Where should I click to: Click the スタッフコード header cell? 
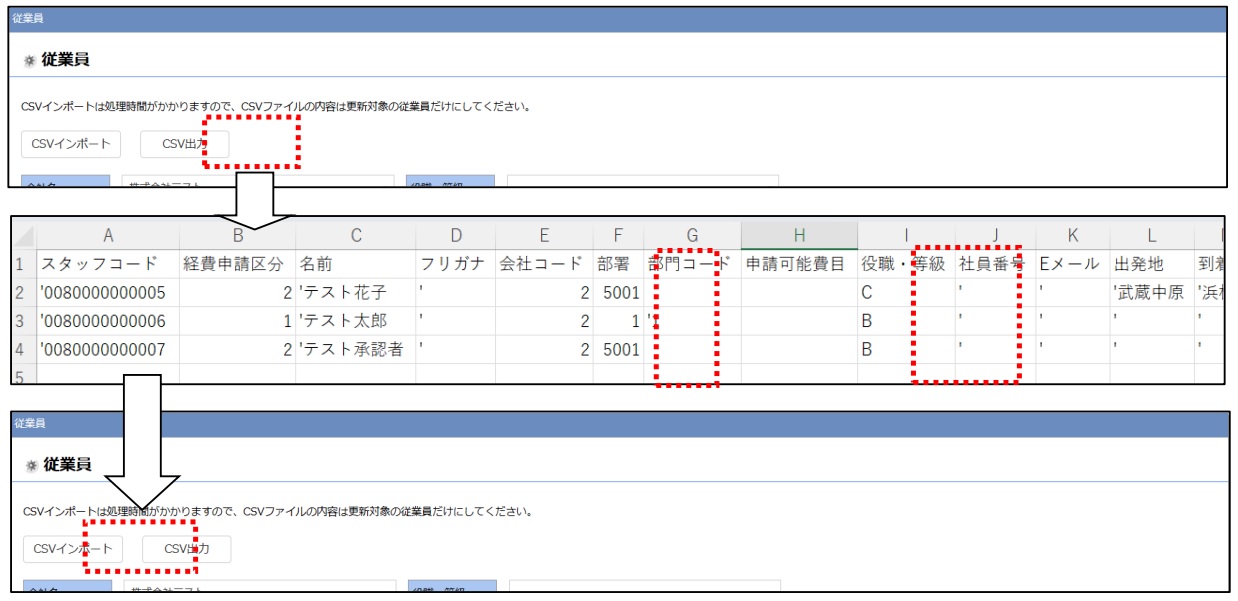[x=107, y=264]
